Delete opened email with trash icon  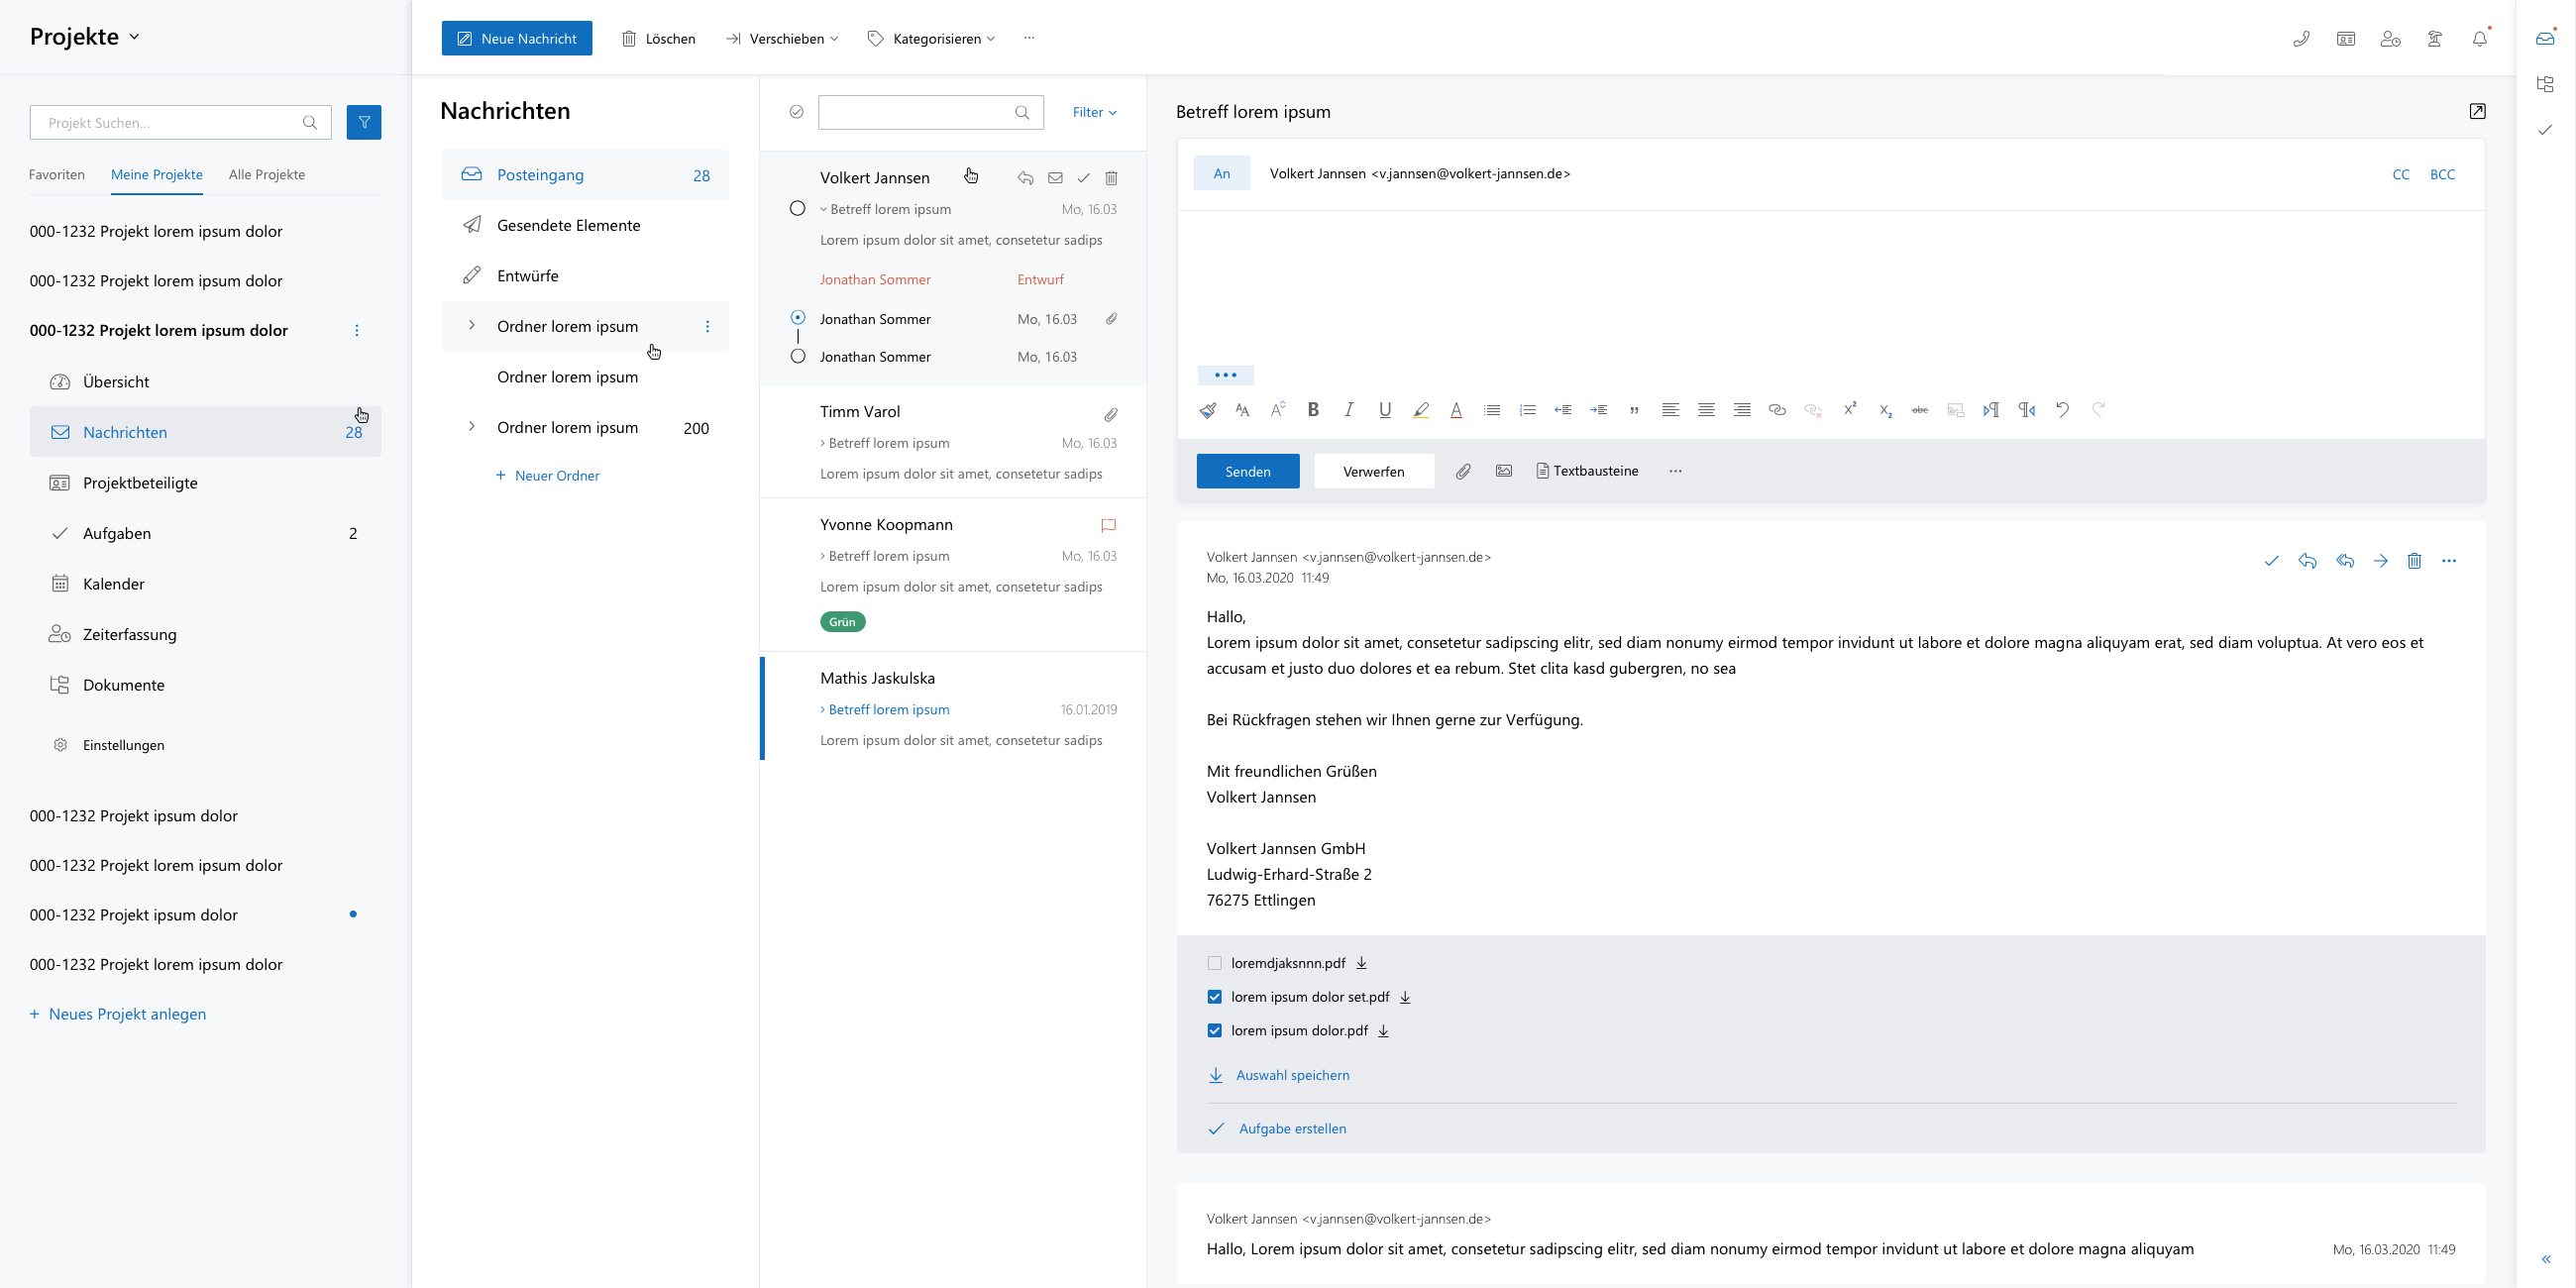click(x=2414, y=561)
